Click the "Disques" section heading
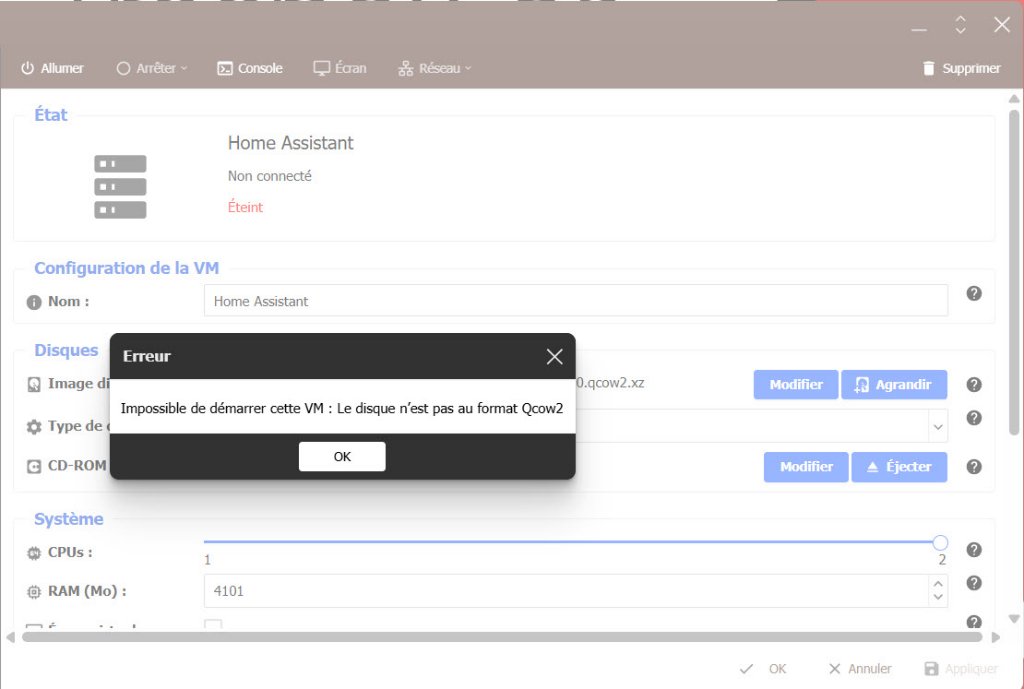This screenshot has height=689, width=1024. pyautogui.click(x=66, y=350)
